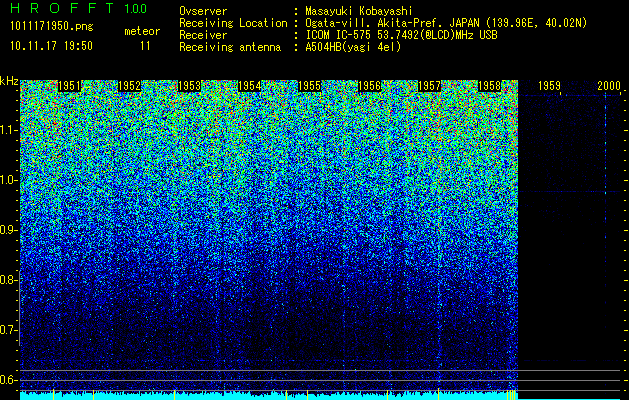Viewport: 629px width, 400px height.
Task: Select the observer name Masayuki Kobayashi
Action: (x=359, y=11)
